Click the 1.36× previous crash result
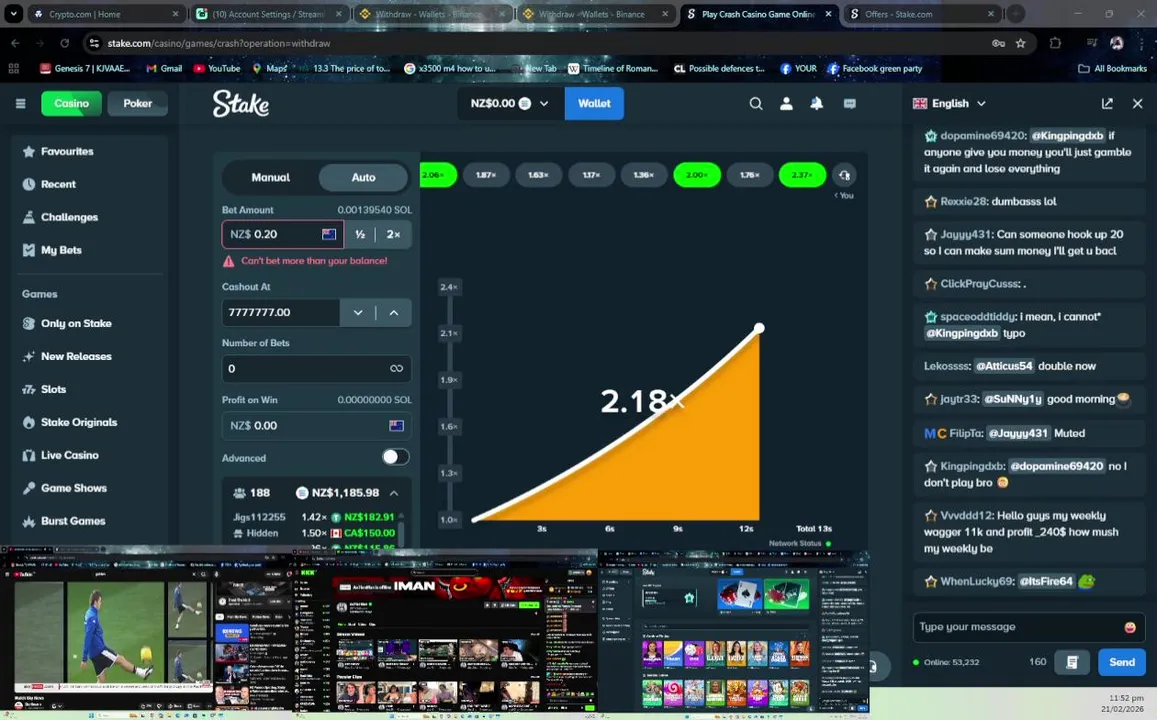 point(643,175)
